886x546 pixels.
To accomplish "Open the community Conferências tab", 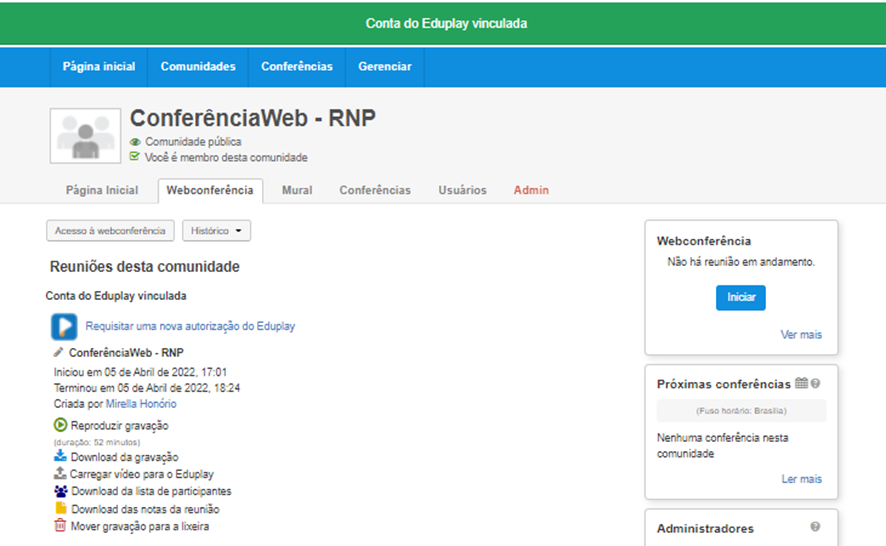I will [x=375, y=190].
